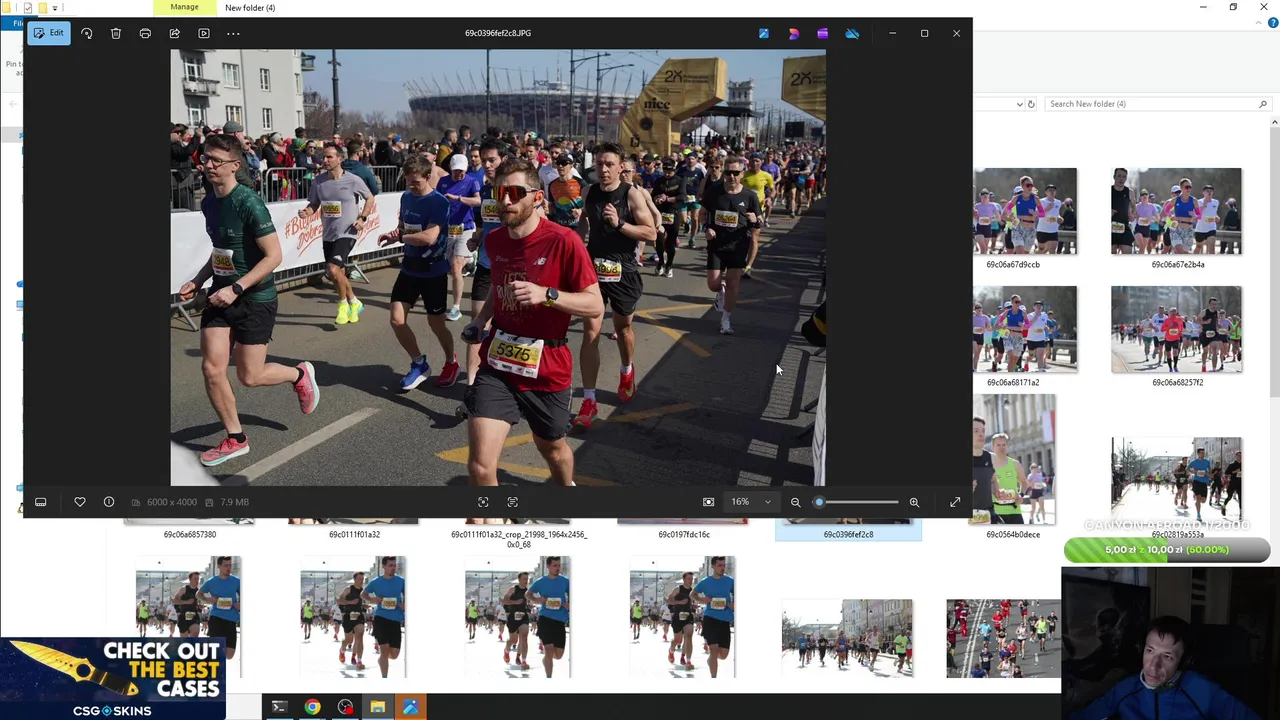Open the Designer icon in Photos title bar
Viewport: 1280px width, 720px height.
[x=793, y=33]
